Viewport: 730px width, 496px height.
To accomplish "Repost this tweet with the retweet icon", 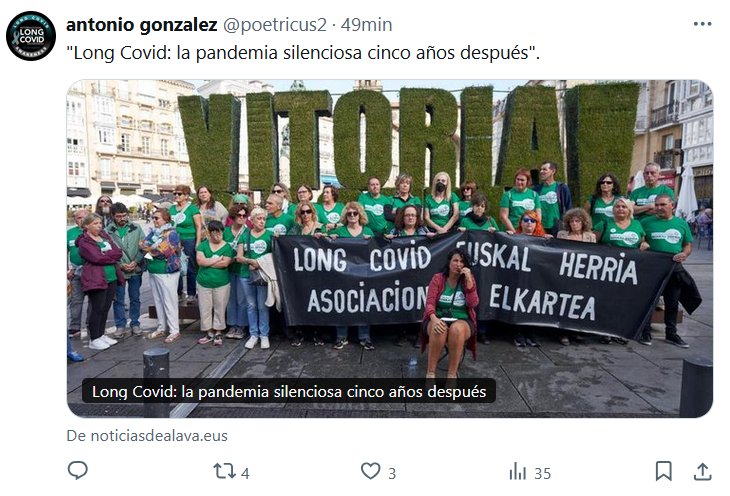I will (224, 471).
